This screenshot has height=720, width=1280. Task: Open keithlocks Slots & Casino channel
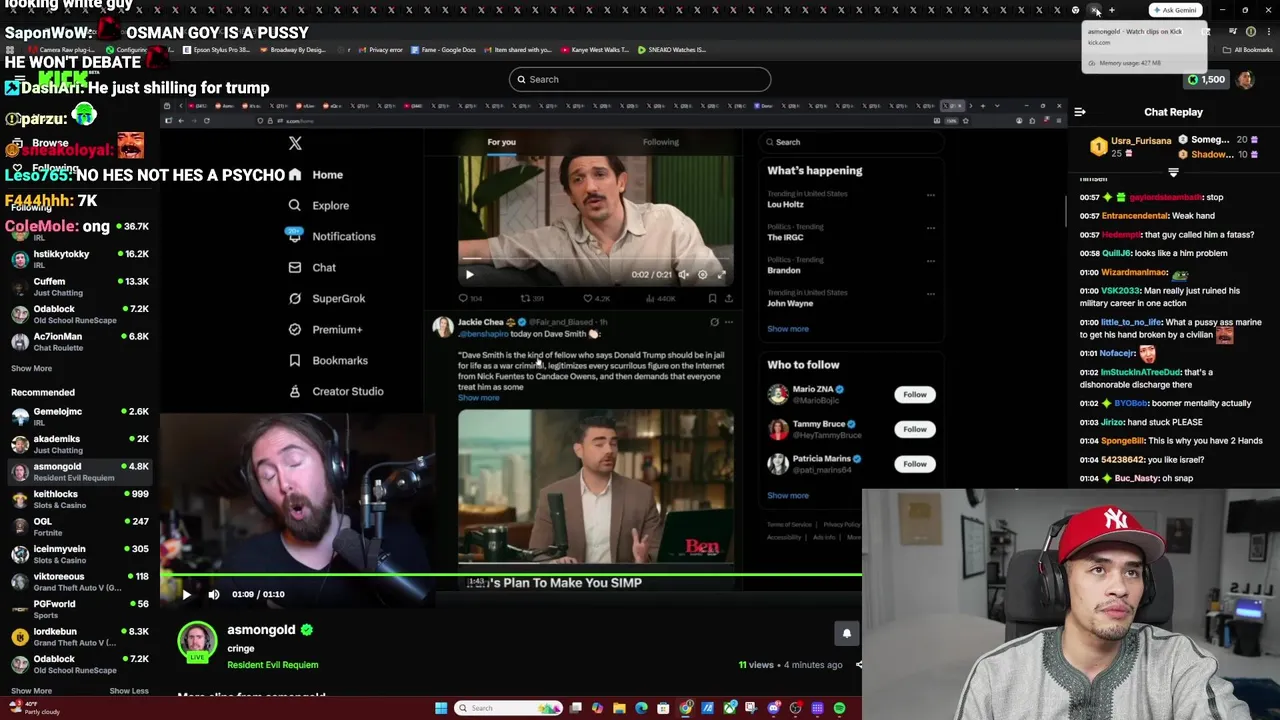pyautogui.click(x=80, y=499)
